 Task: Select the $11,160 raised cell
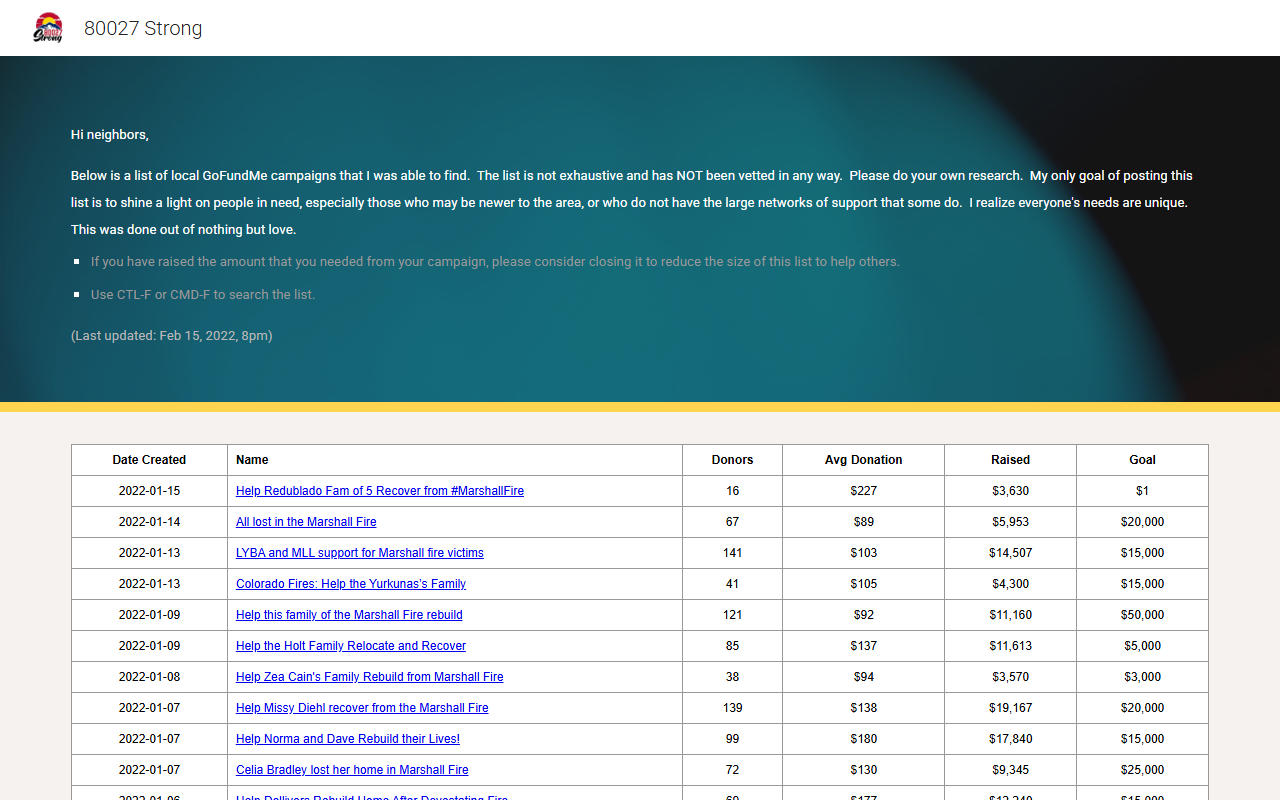click(x=1010, y=615)
